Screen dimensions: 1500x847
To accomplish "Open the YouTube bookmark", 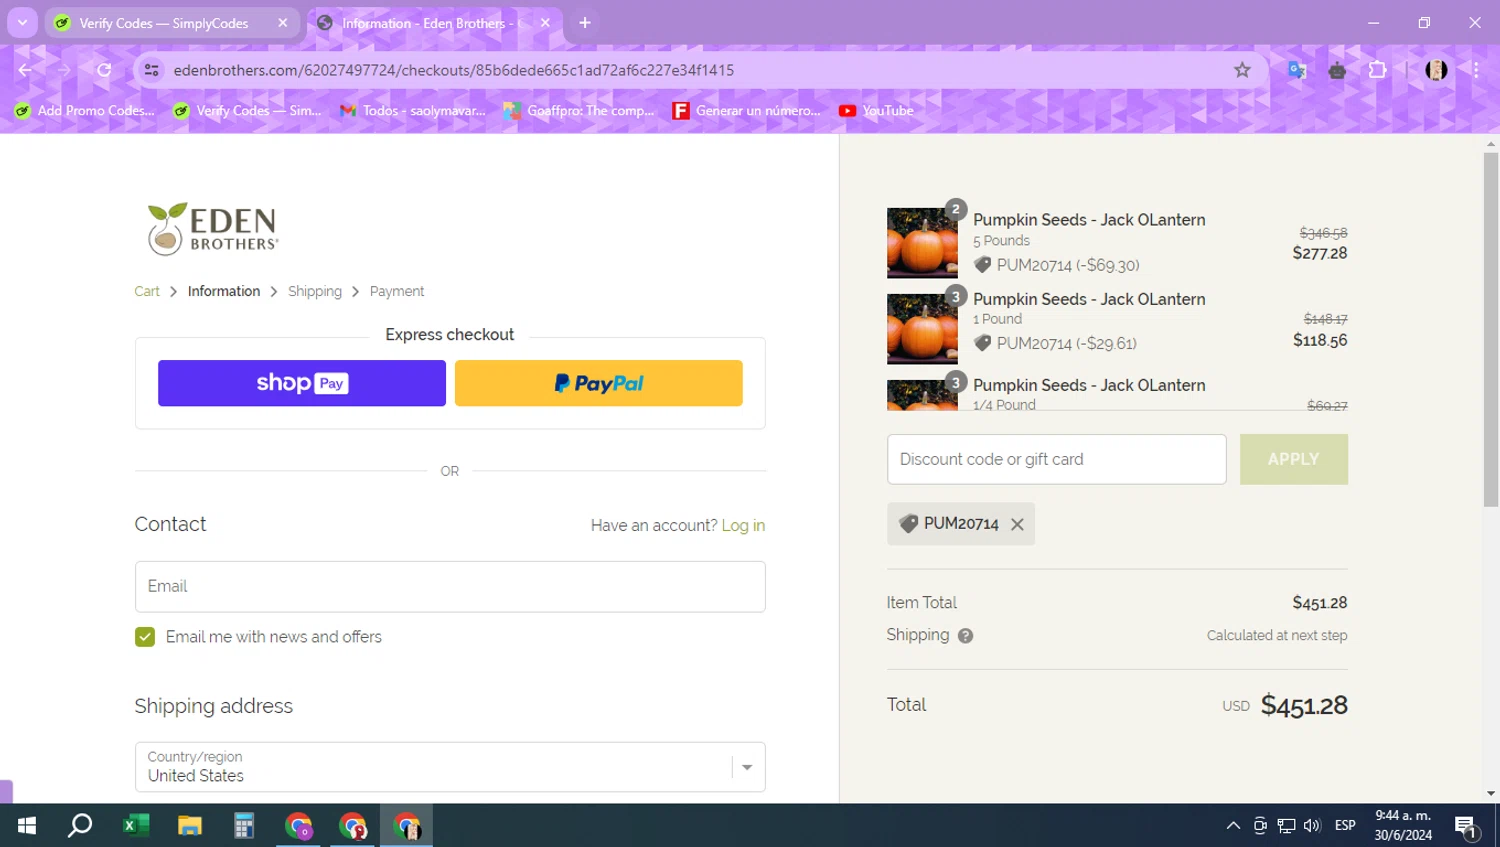I will (876, 111).
